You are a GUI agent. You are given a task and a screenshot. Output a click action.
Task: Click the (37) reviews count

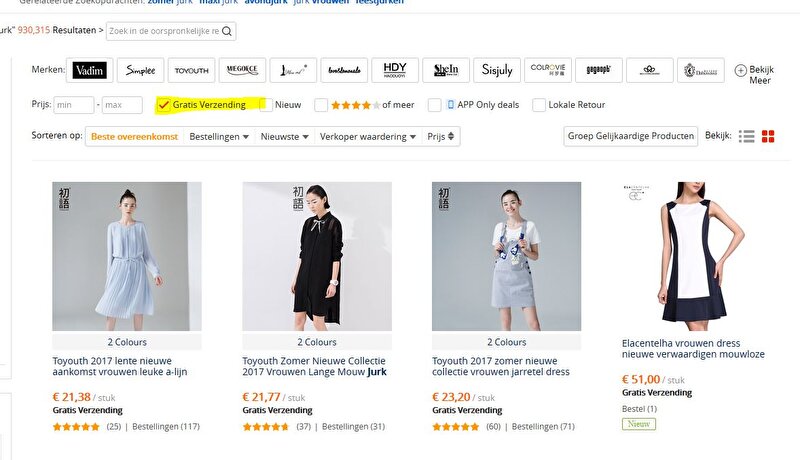point(304,427)
